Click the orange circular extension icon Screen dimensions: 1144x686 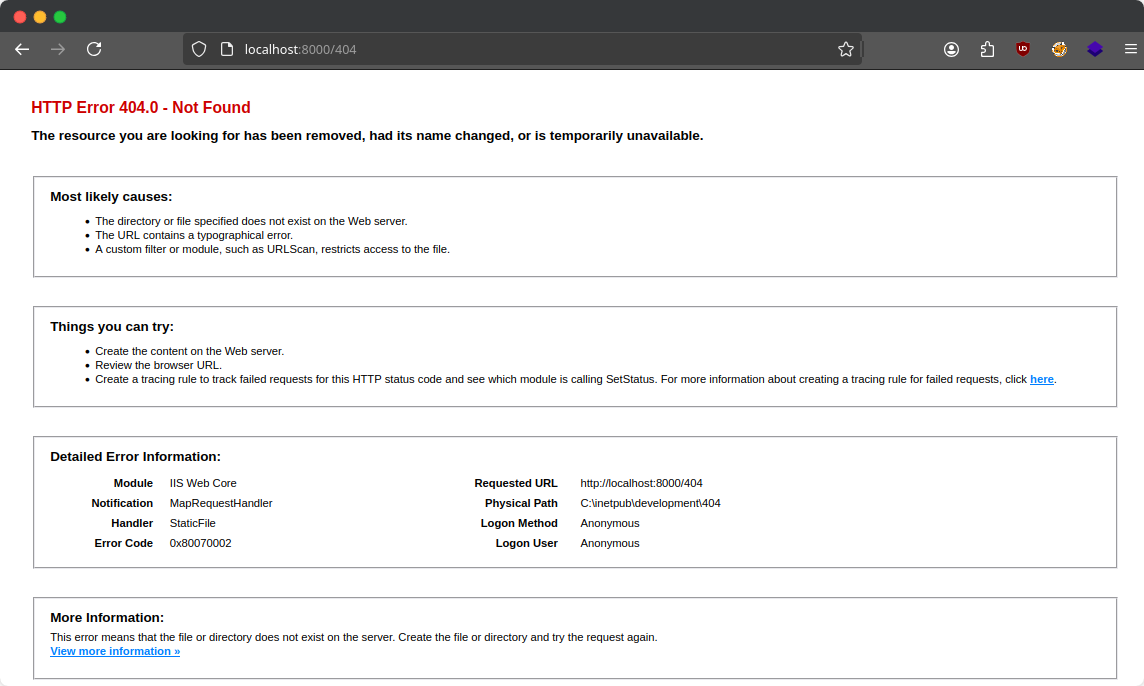pyautogui.click(x=1058, y=48)
